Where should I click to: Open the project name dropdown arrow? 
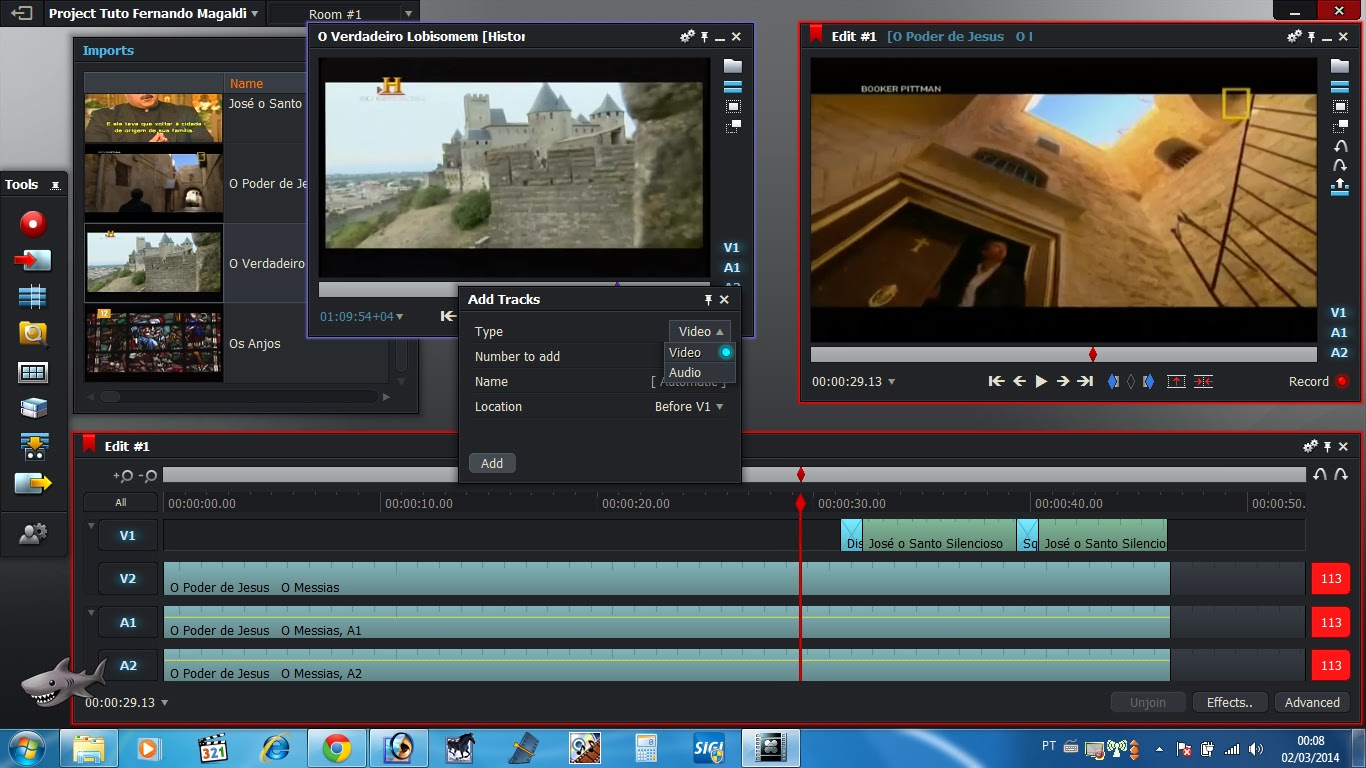pyautogui.click(x=255, y=14)
